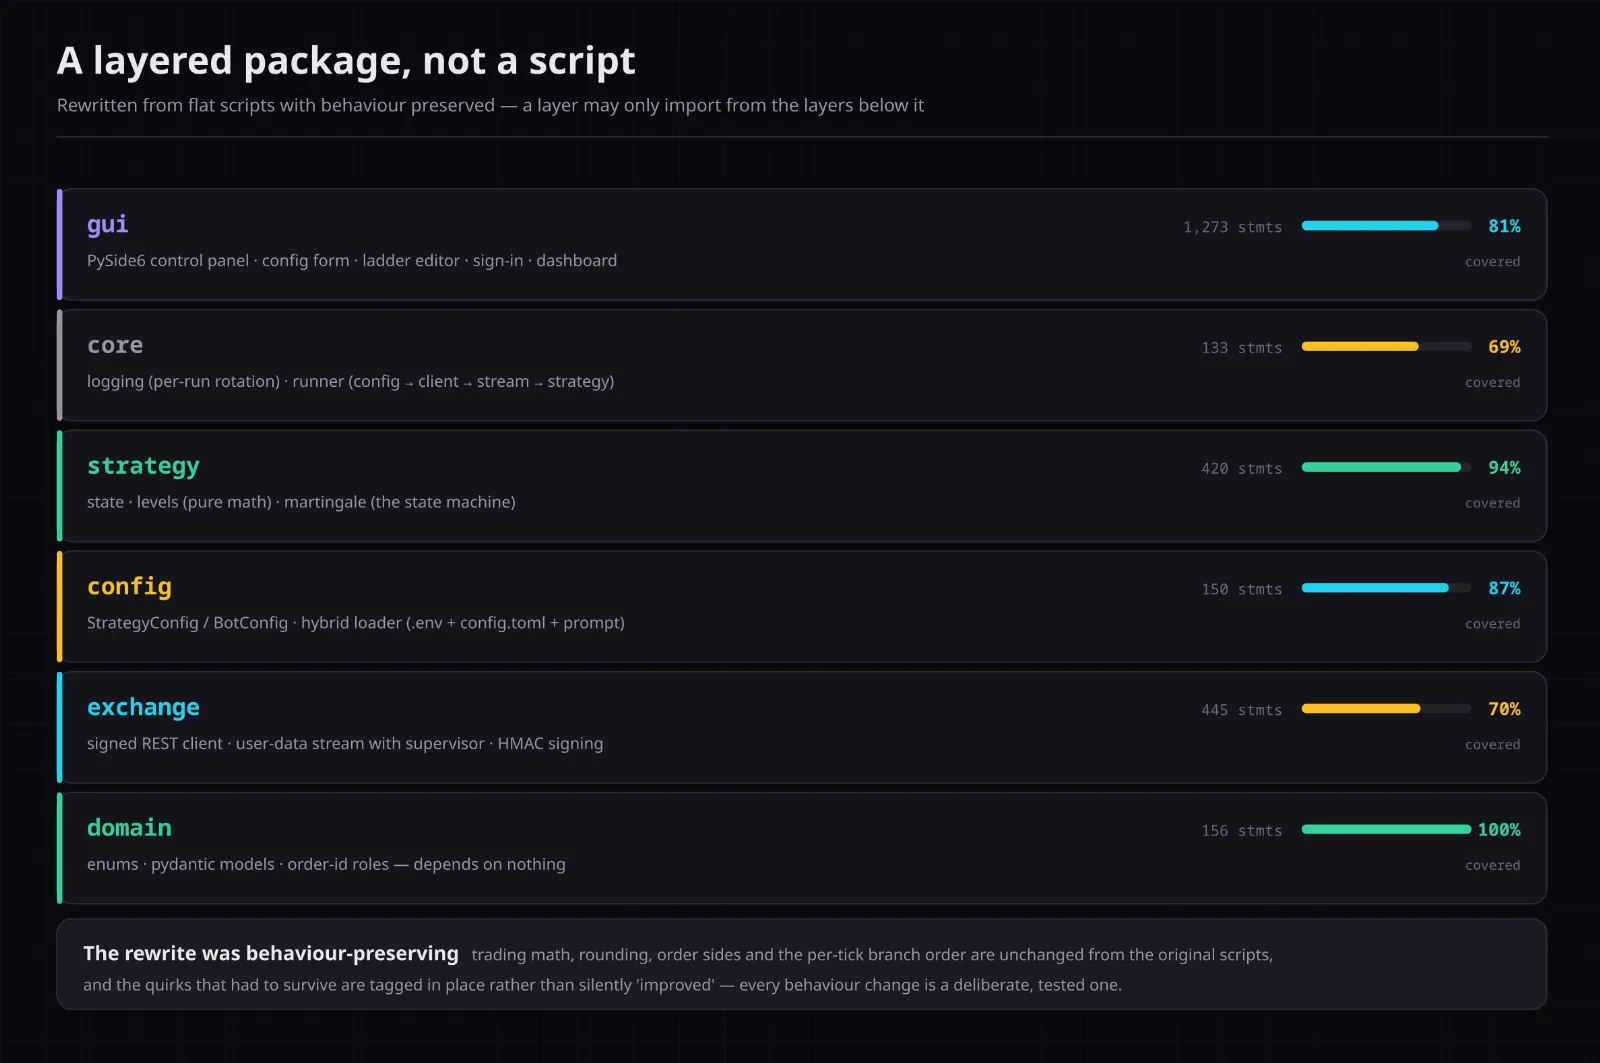1600x1063 pixels.
Task: Click the 69% coverage value
Action: [x=1504, y=347]
